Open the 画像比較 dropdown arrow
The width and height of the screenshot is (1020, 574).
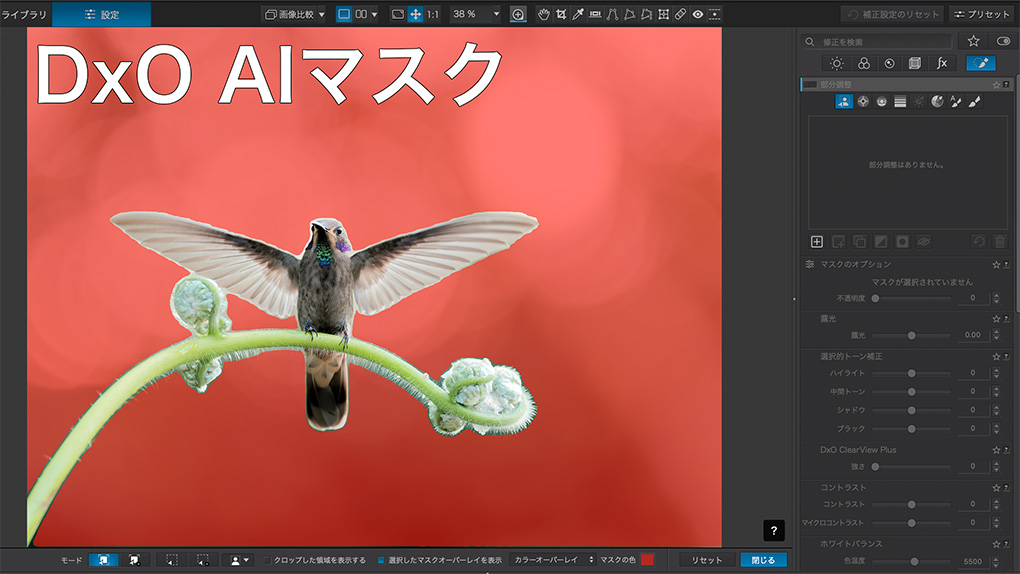[321, 14]
